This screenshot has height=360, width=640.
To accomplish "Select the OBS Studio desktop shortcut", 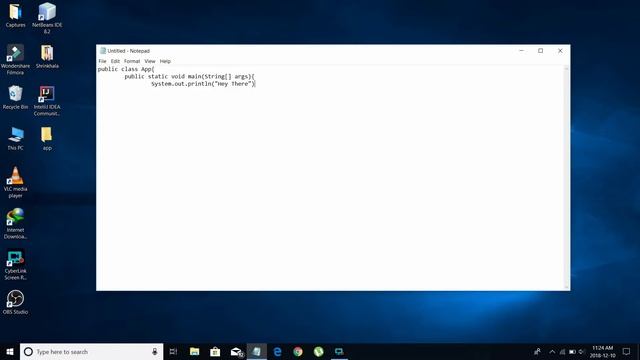I will pyautogui.click(x=15, y=302).
